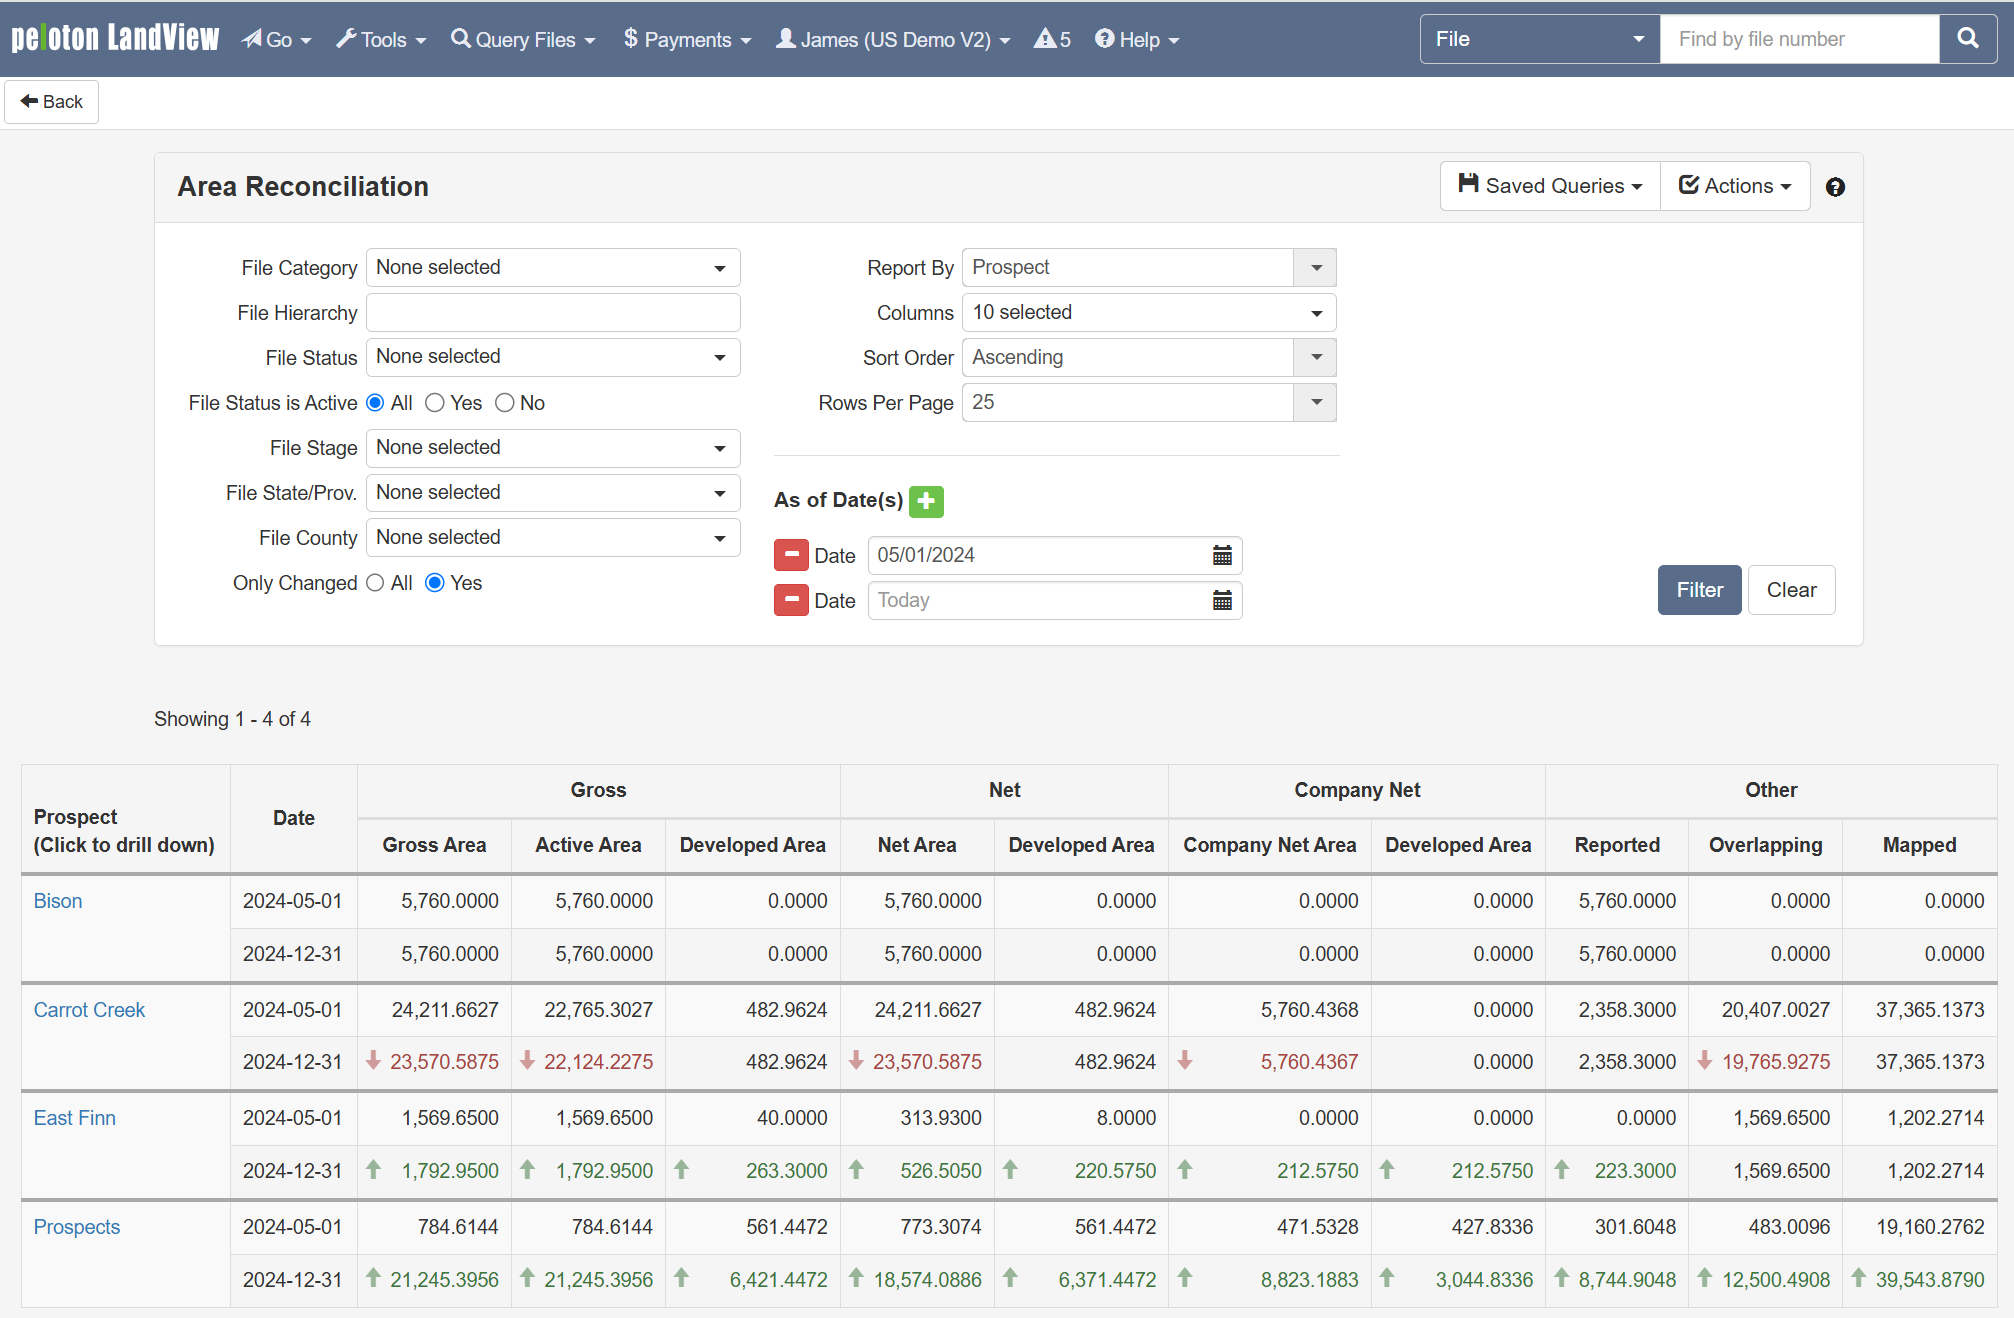Select All for Only Changed
2014x1318 pixels.
375,583
